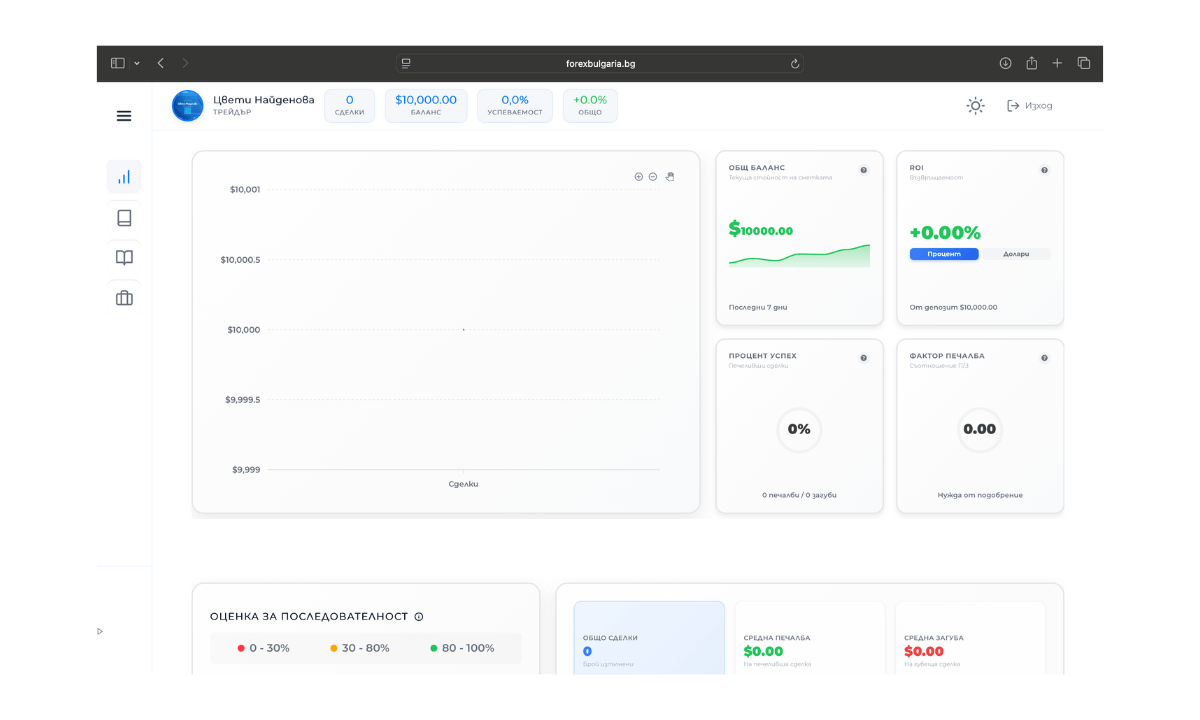Click the forexbulgaria.bg address bar
This screenshot has height=720, width=1200.
[600, 62]
